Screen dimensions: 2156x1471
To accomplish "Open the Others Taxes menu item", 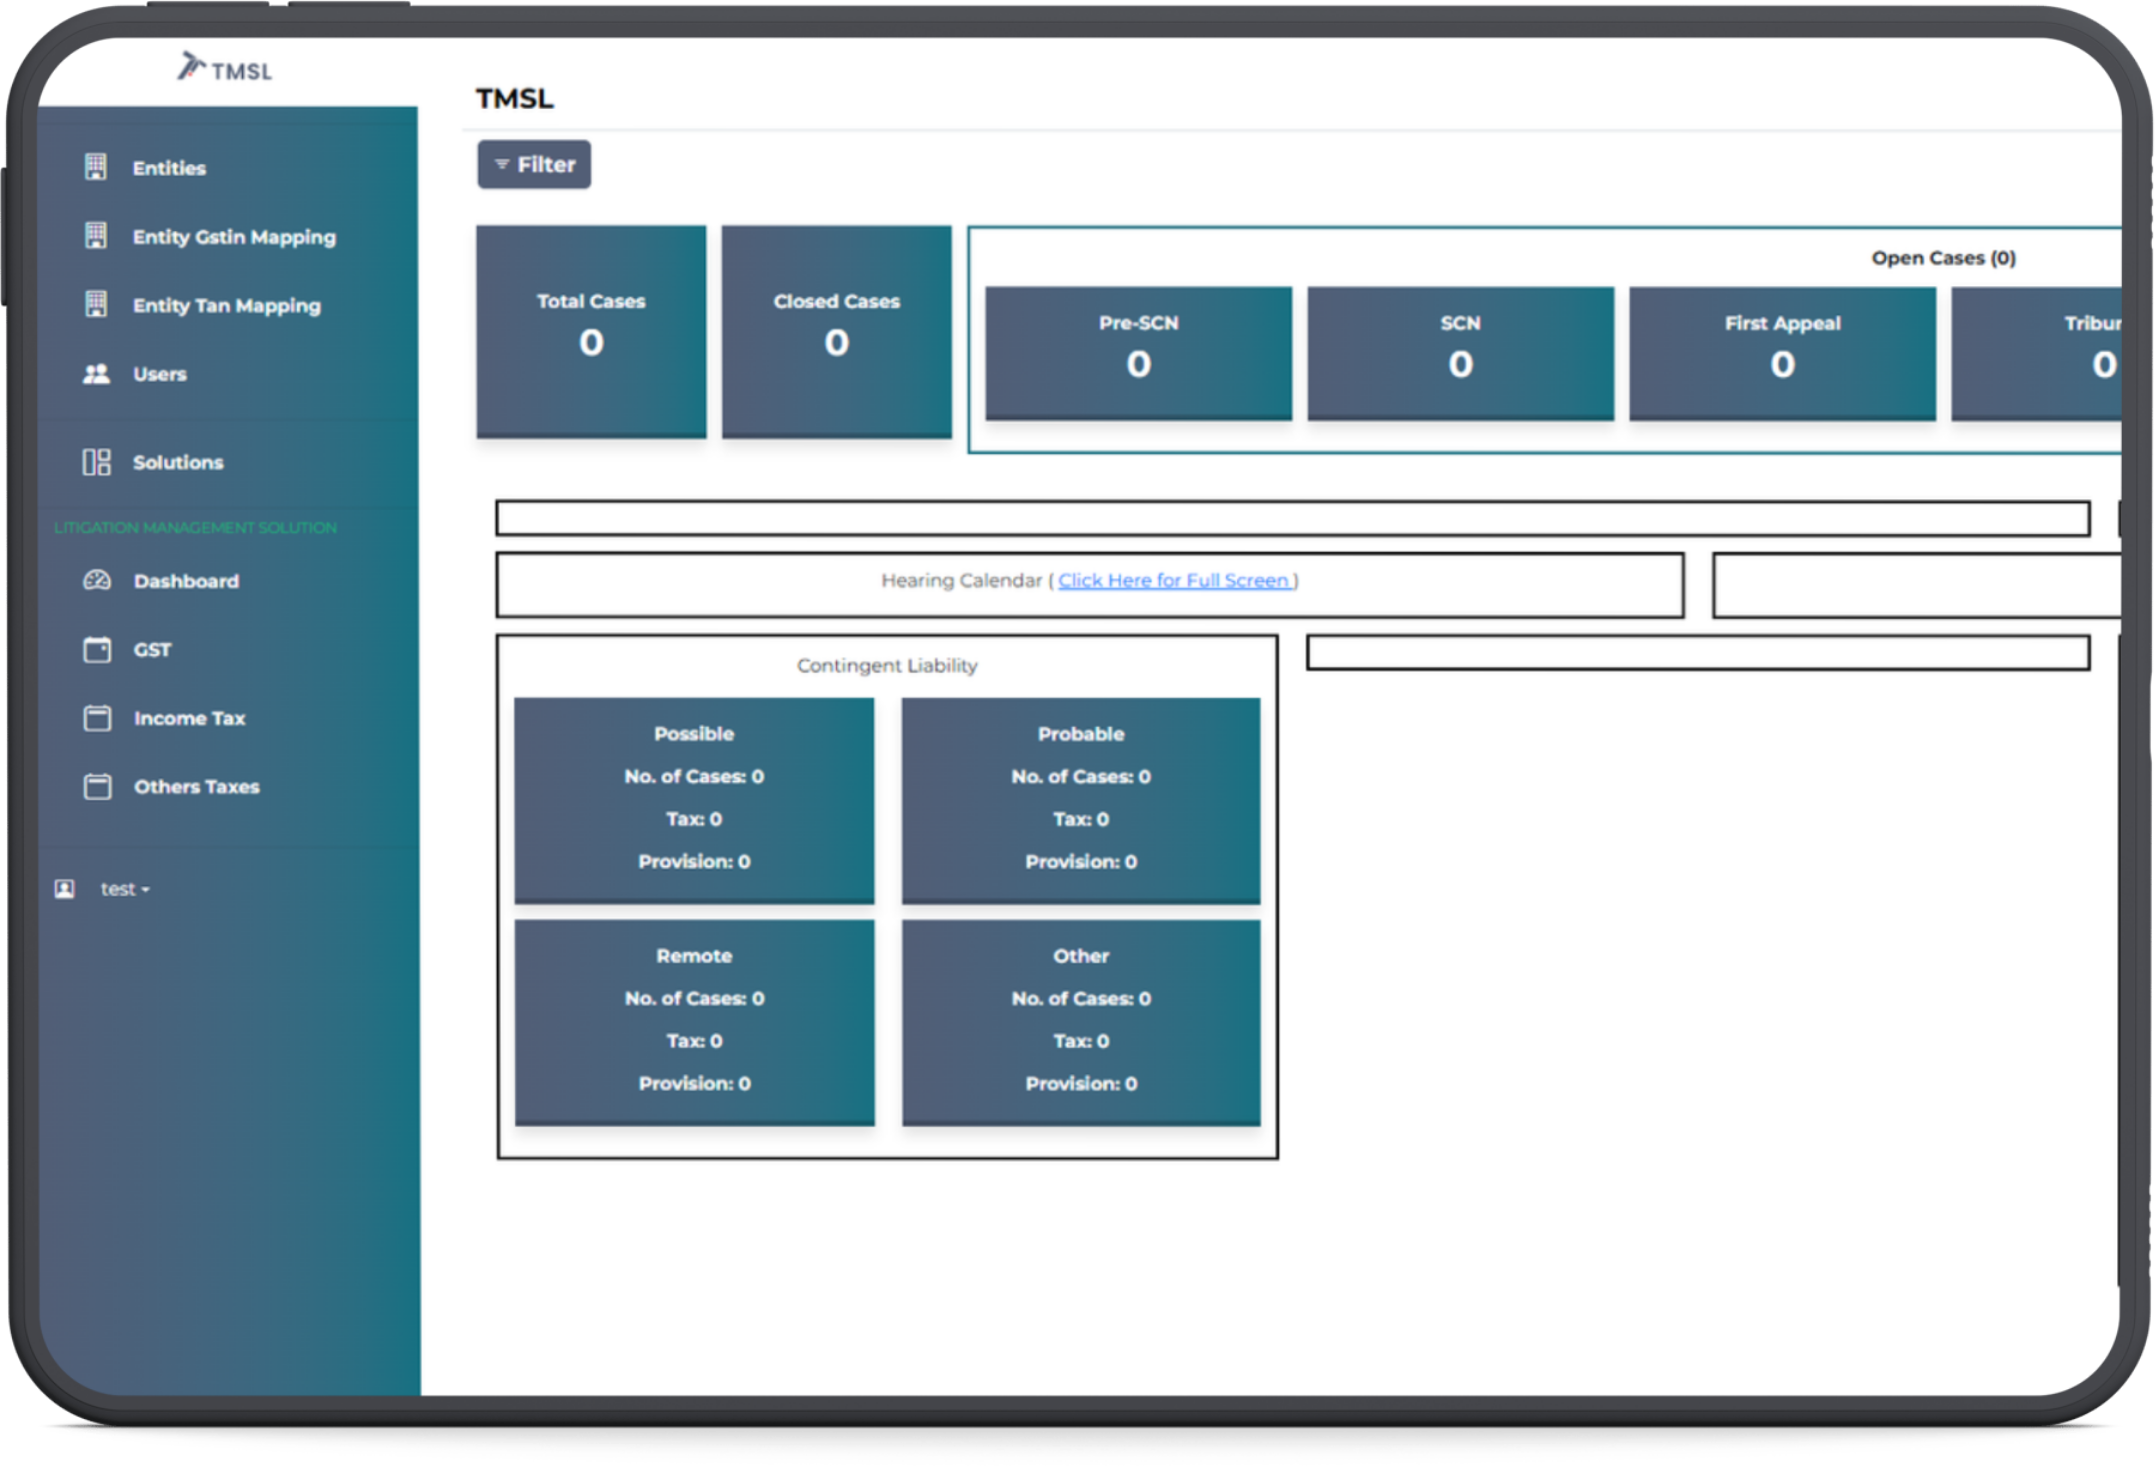I will 197,787.
